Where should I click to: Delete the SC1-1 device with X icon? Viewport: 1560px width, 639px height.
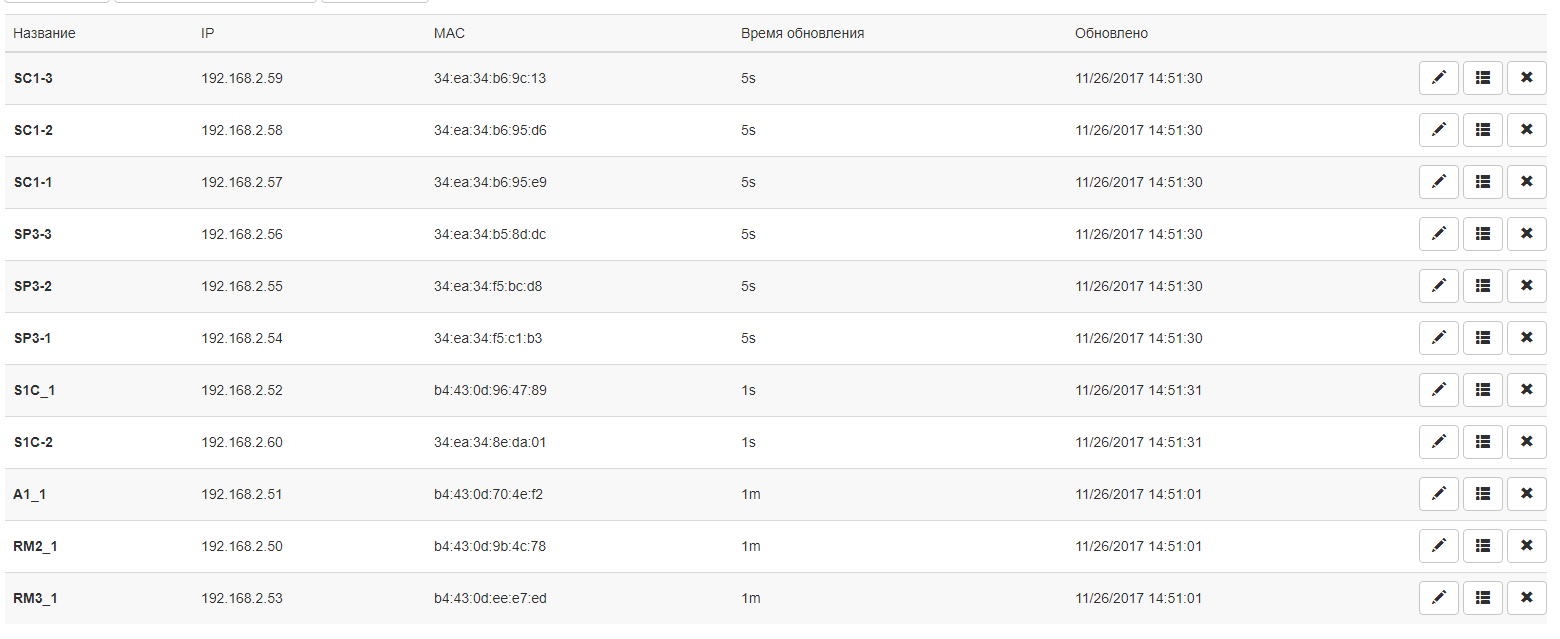[x=1526, y=182]
